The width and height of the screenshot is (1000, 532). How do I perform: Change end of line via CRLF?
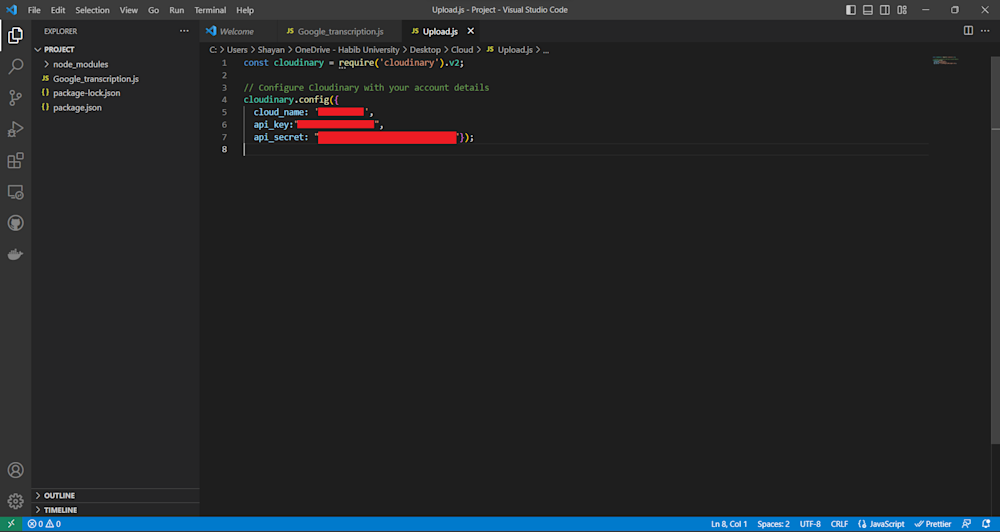(839, 524)
